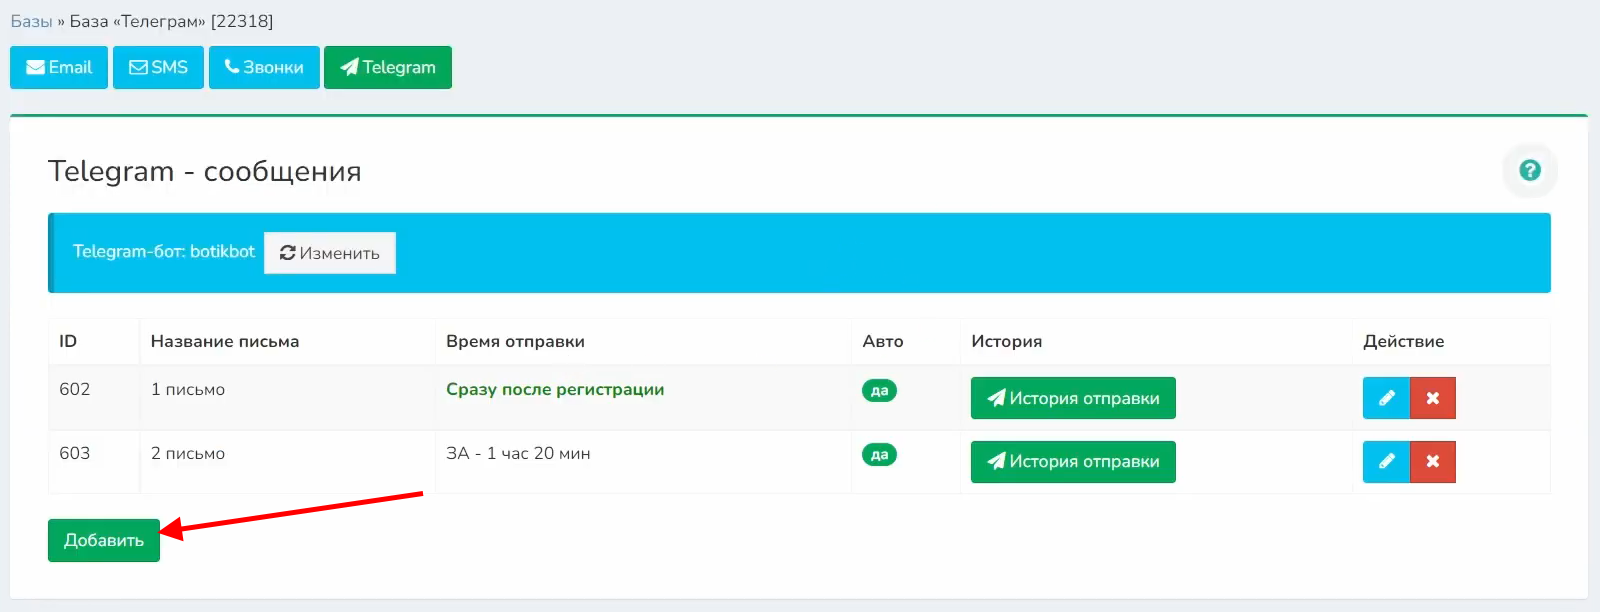Open История отправки for message 603
This screenshot has height=612, width=1600.
pyautogui.click(x=1073, y=462)
